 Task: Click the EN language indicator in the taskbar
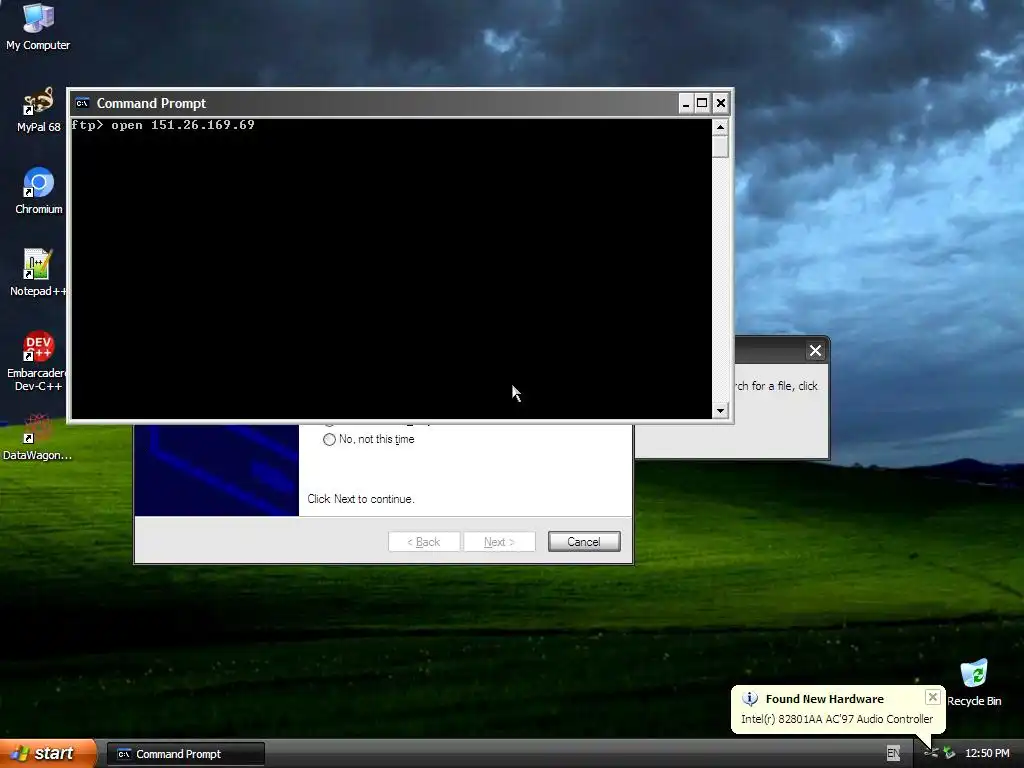[893, 754]
